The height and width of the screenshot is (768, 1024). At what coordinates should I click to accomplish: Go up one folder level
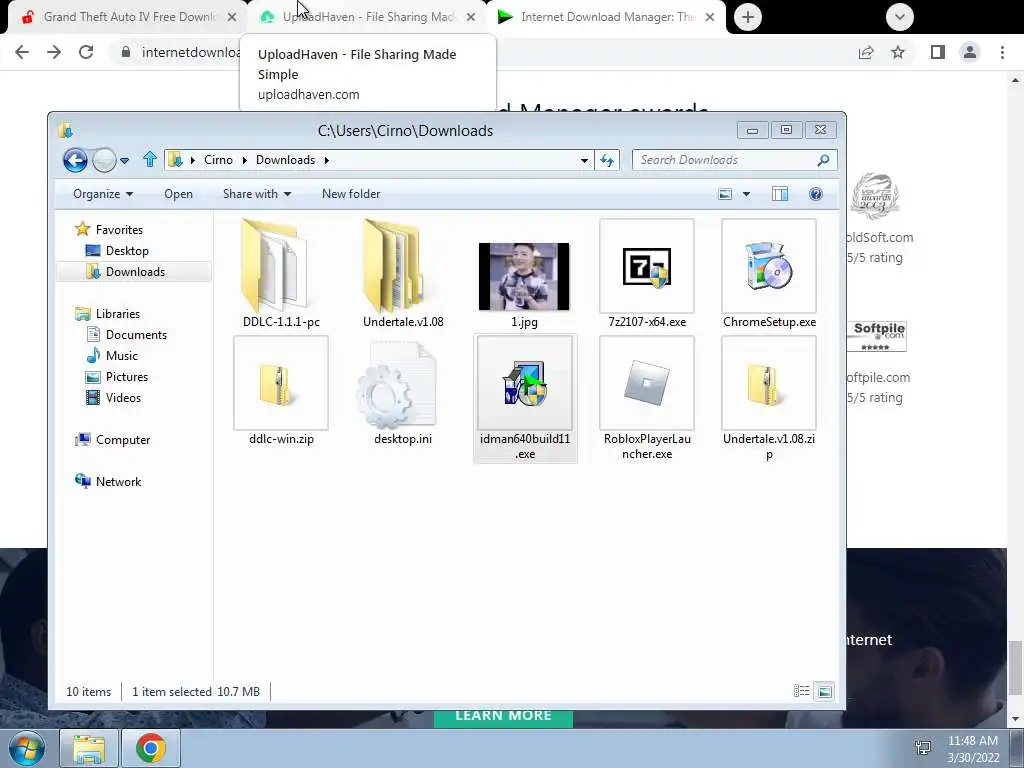click(x=150, y=160)
